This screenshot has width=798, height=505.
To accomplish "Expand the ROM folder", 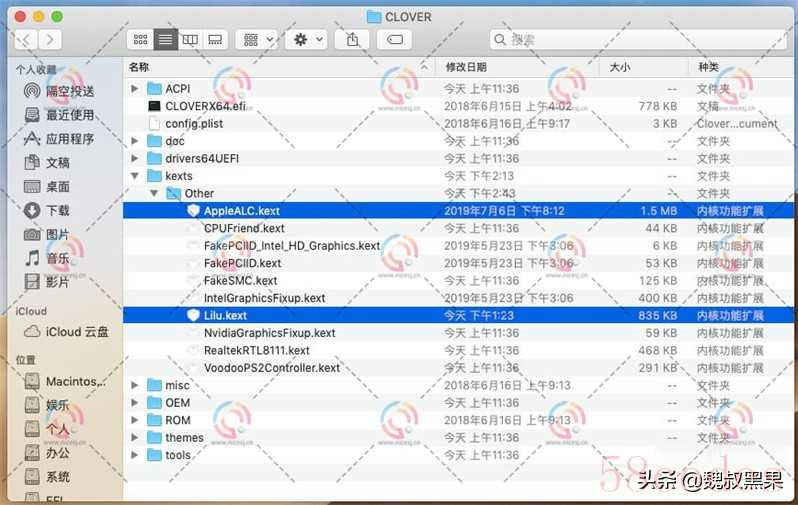I will point(134,420).
